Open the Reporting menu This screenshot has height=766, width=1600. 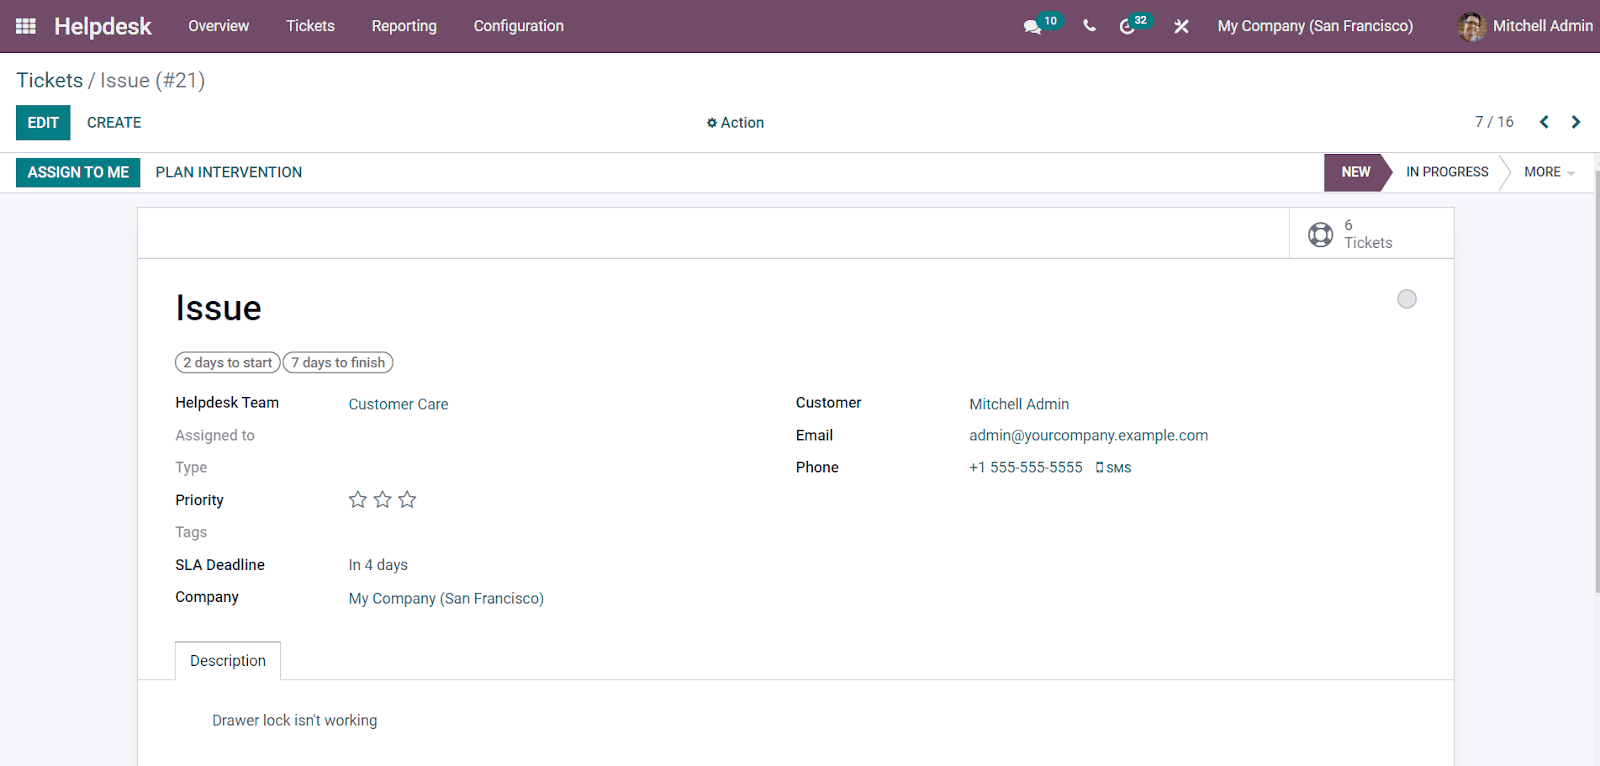(x=404, y=26)
